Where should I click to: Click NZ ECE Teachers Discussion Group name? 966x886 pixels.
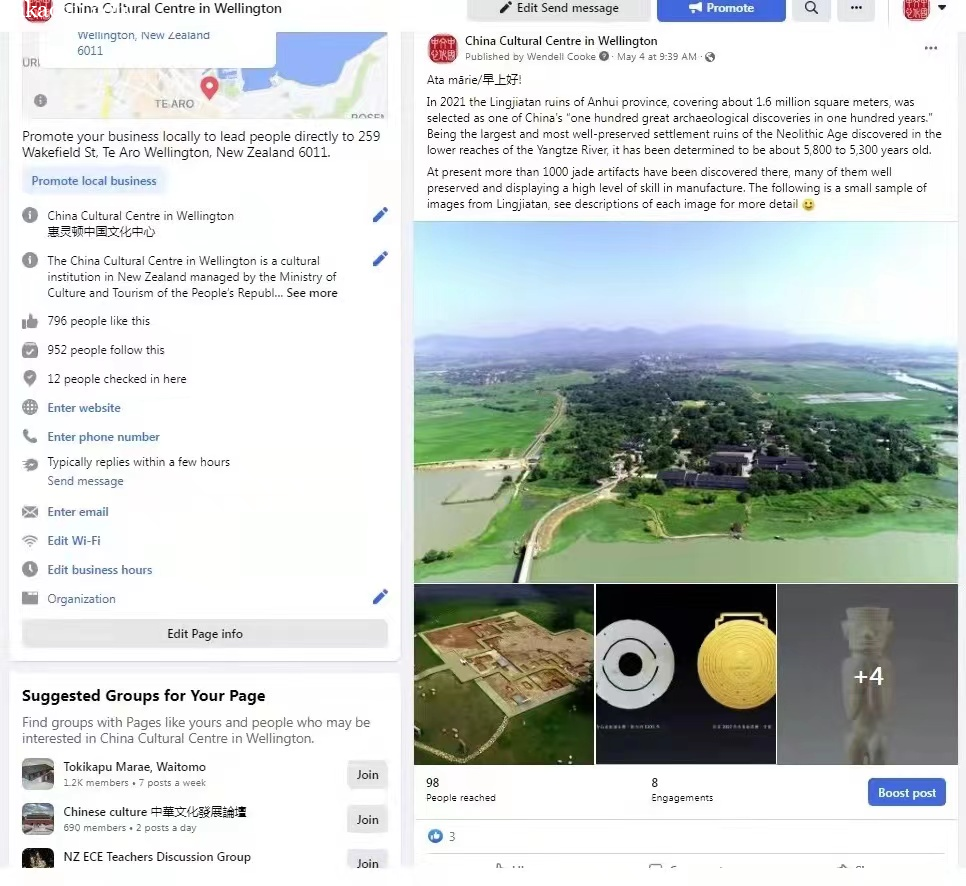click(x=157, y=856)
